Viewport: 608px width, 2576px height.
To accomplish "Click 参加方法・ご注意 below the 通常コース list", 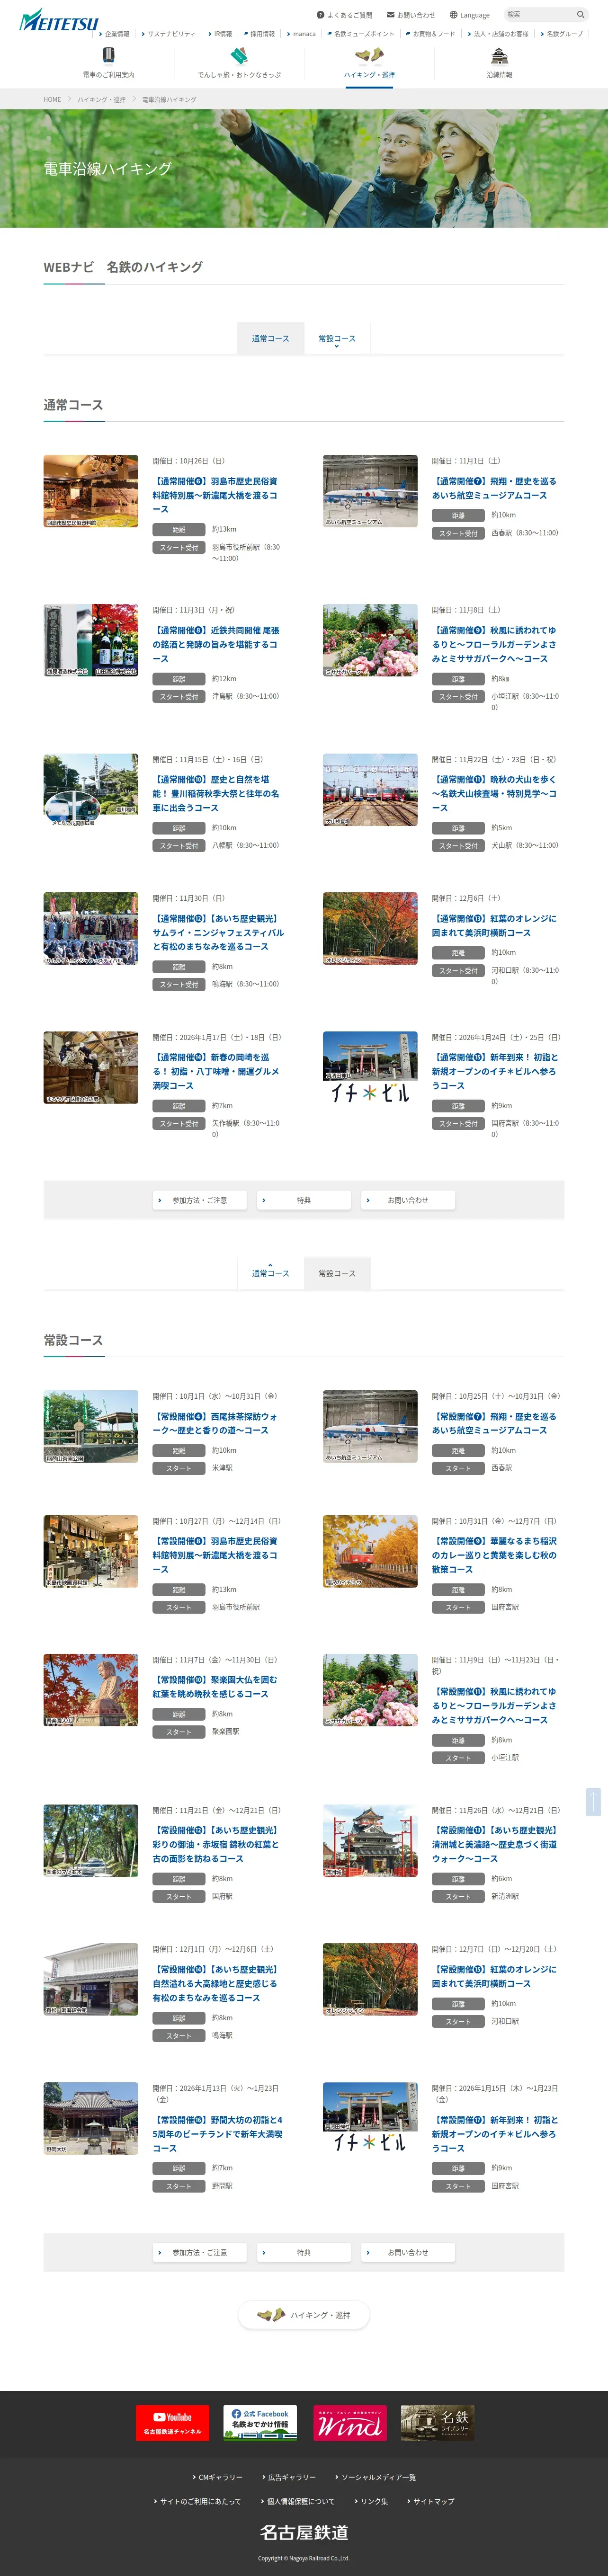I will coord(199,1200).
